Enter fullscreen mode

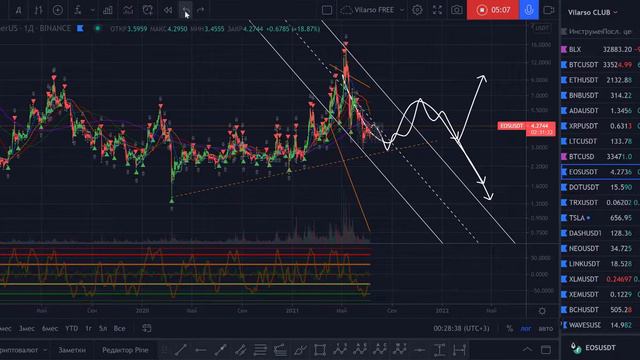[x=437, y=10]
